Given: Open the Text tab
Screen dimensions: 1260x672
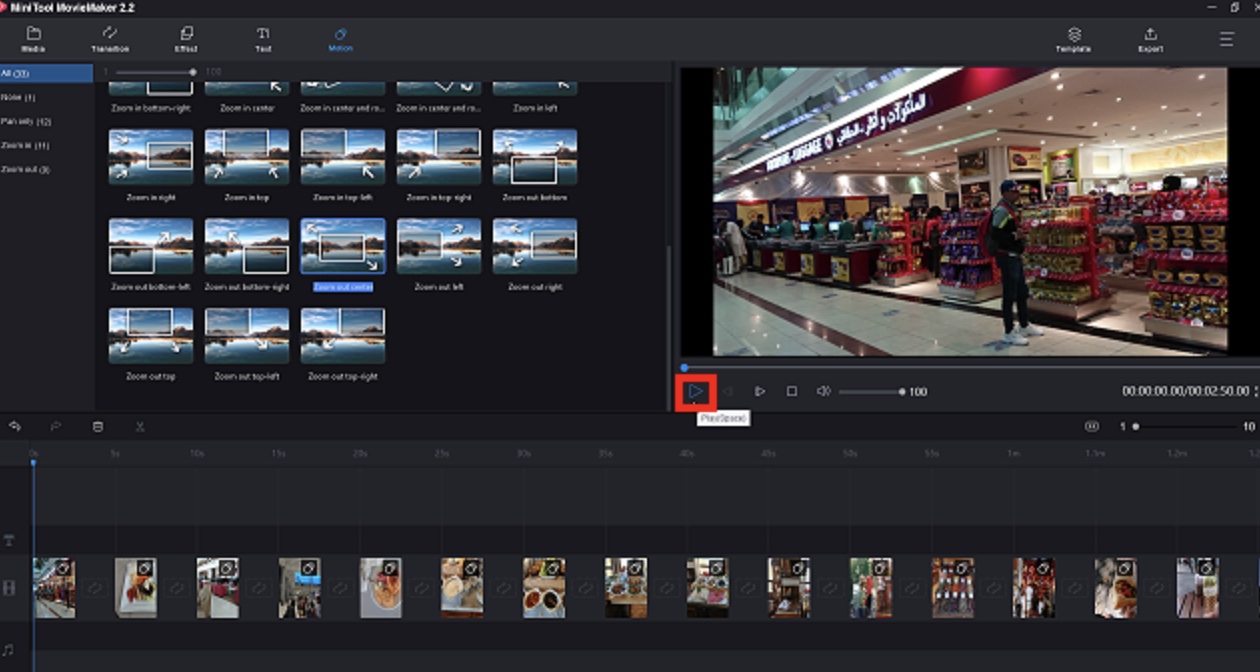Looking at the screenshot, I should [263, 39].
